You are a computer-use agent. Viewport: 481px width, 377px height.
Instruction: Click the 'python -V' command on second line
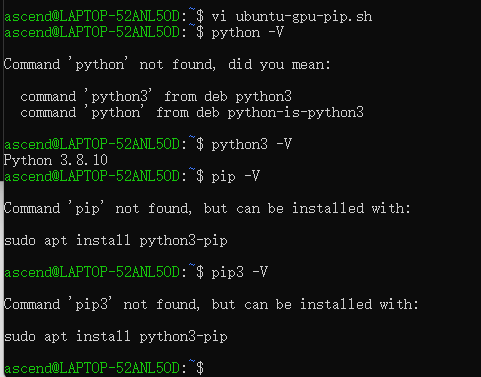(247, 33)
